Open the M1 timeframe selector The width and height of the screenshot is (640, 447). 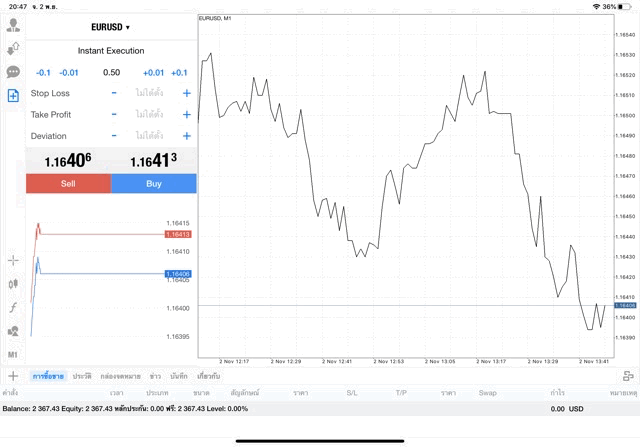(x=13, y=354)
